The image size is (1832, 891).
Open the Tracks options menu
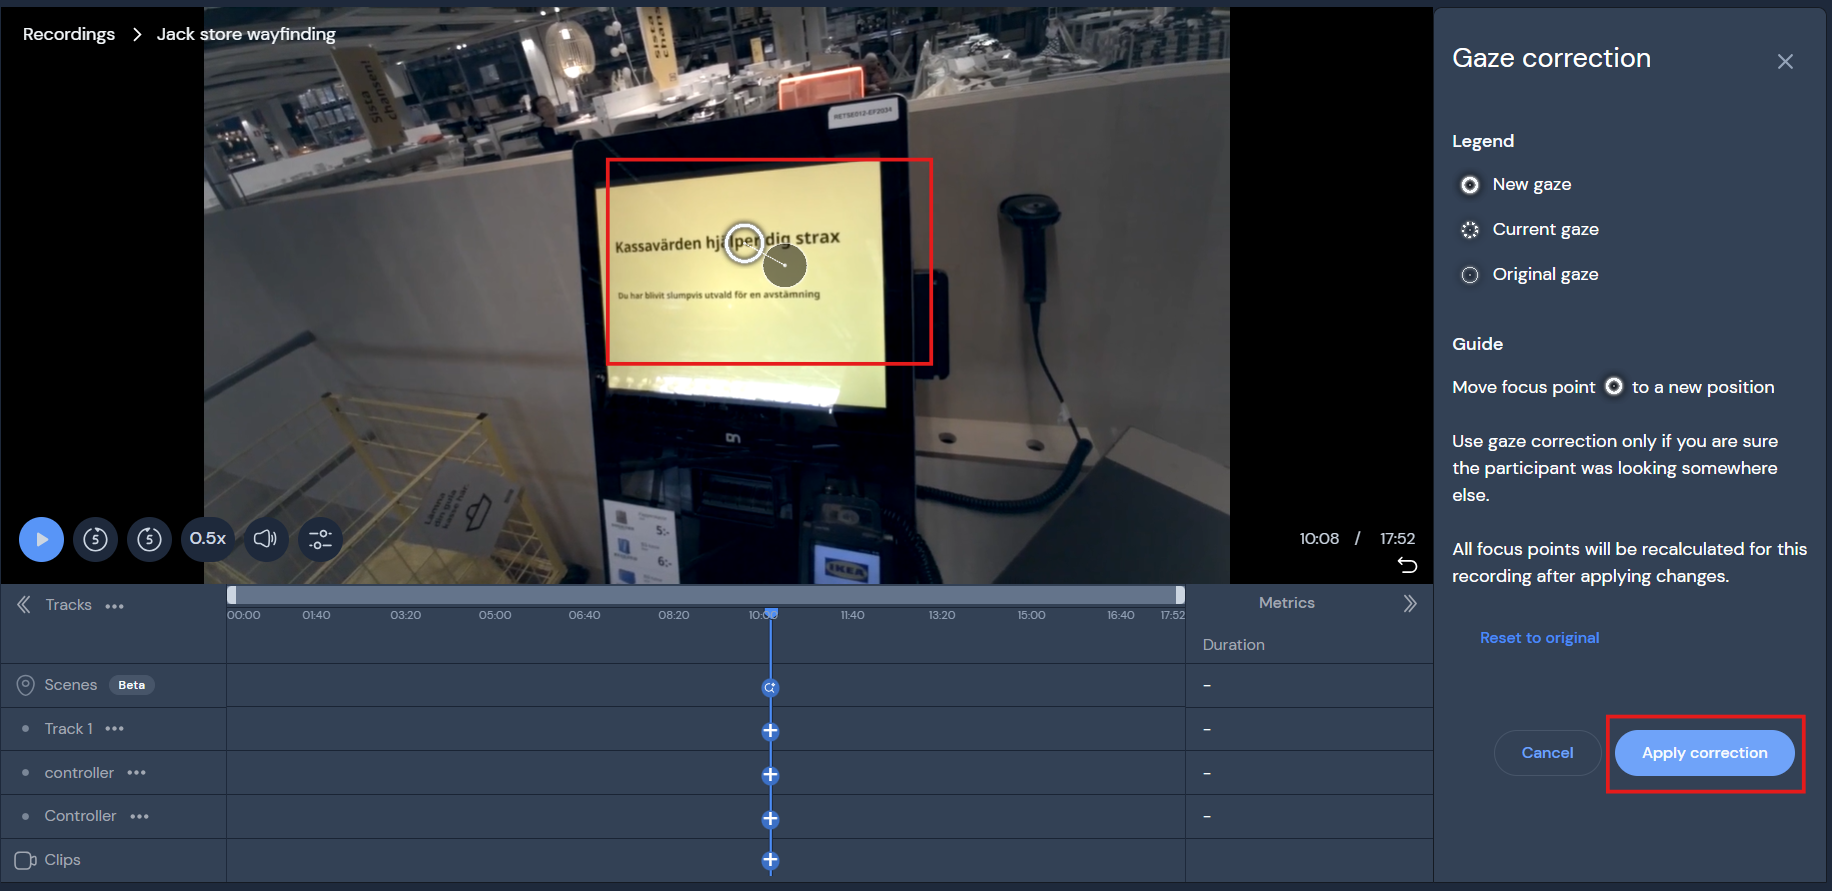pyautogui.click(x=115, y=606)
